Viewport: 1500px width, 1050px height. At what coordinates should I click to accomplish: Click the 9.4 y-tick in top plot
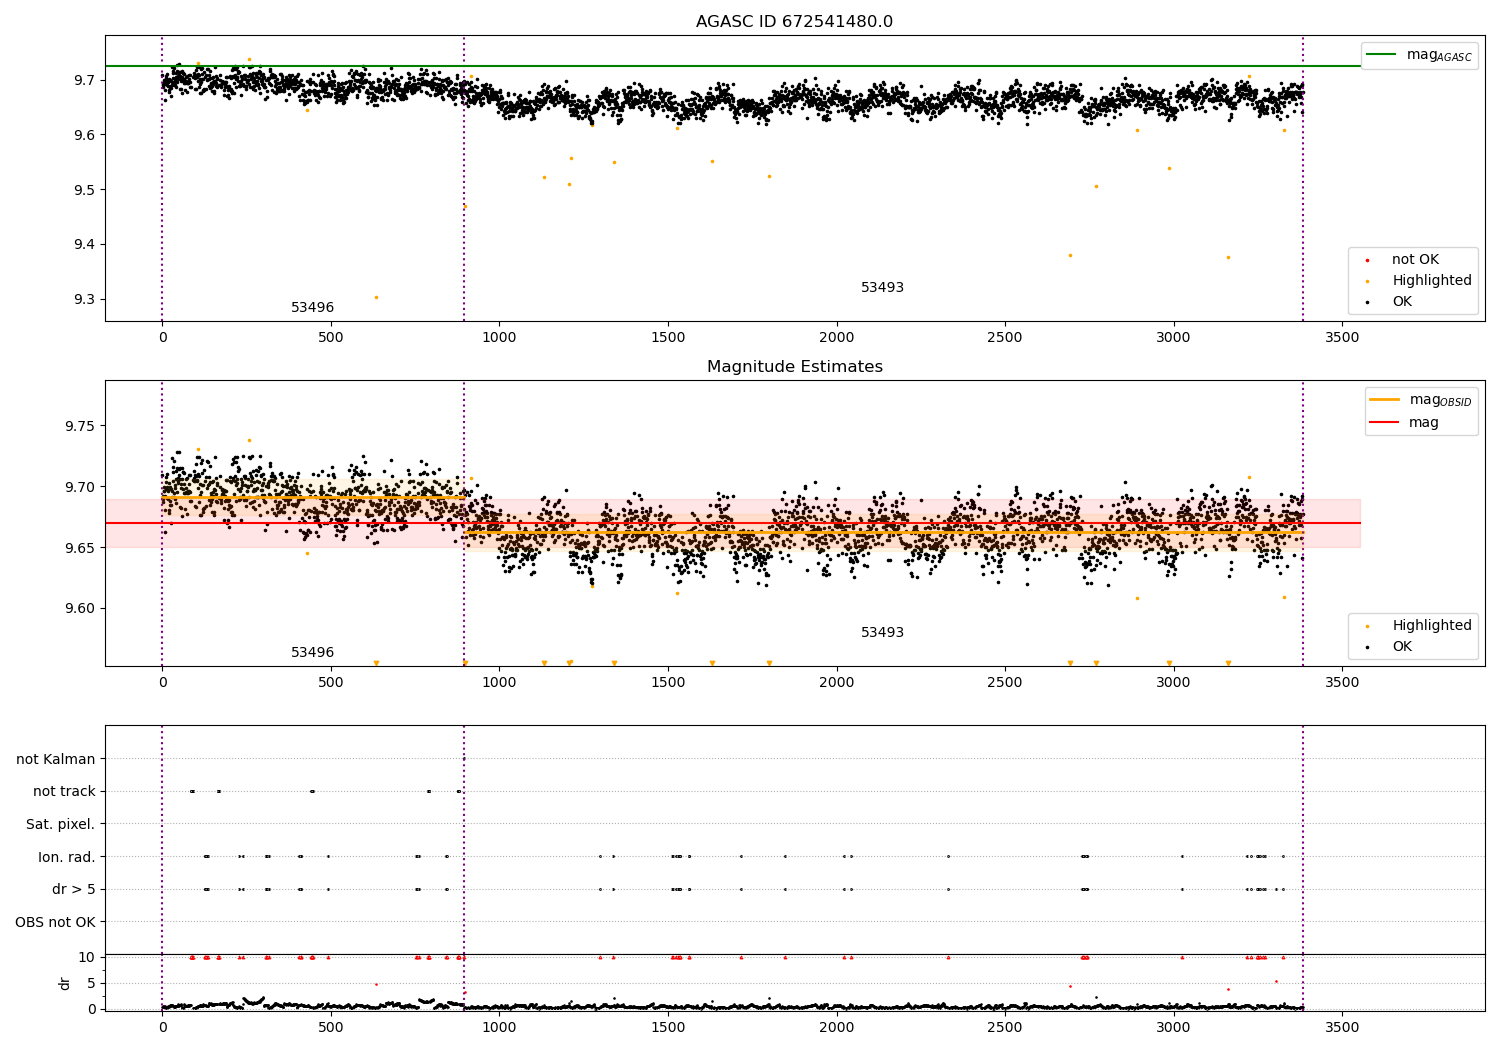[85, 245]
